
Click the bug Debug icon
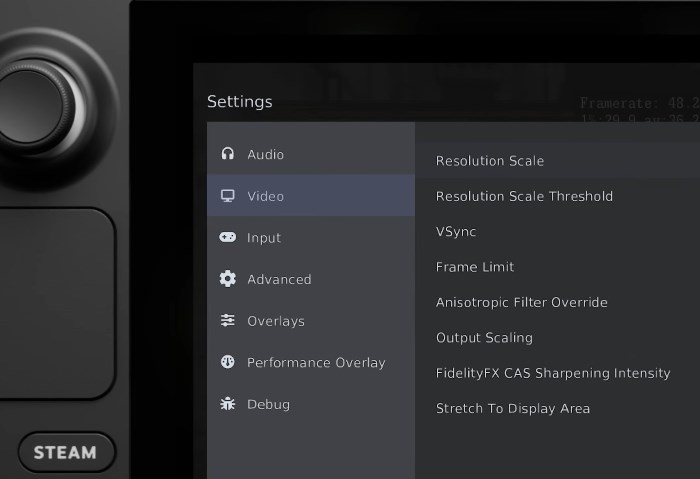click(x=228, y=404)
